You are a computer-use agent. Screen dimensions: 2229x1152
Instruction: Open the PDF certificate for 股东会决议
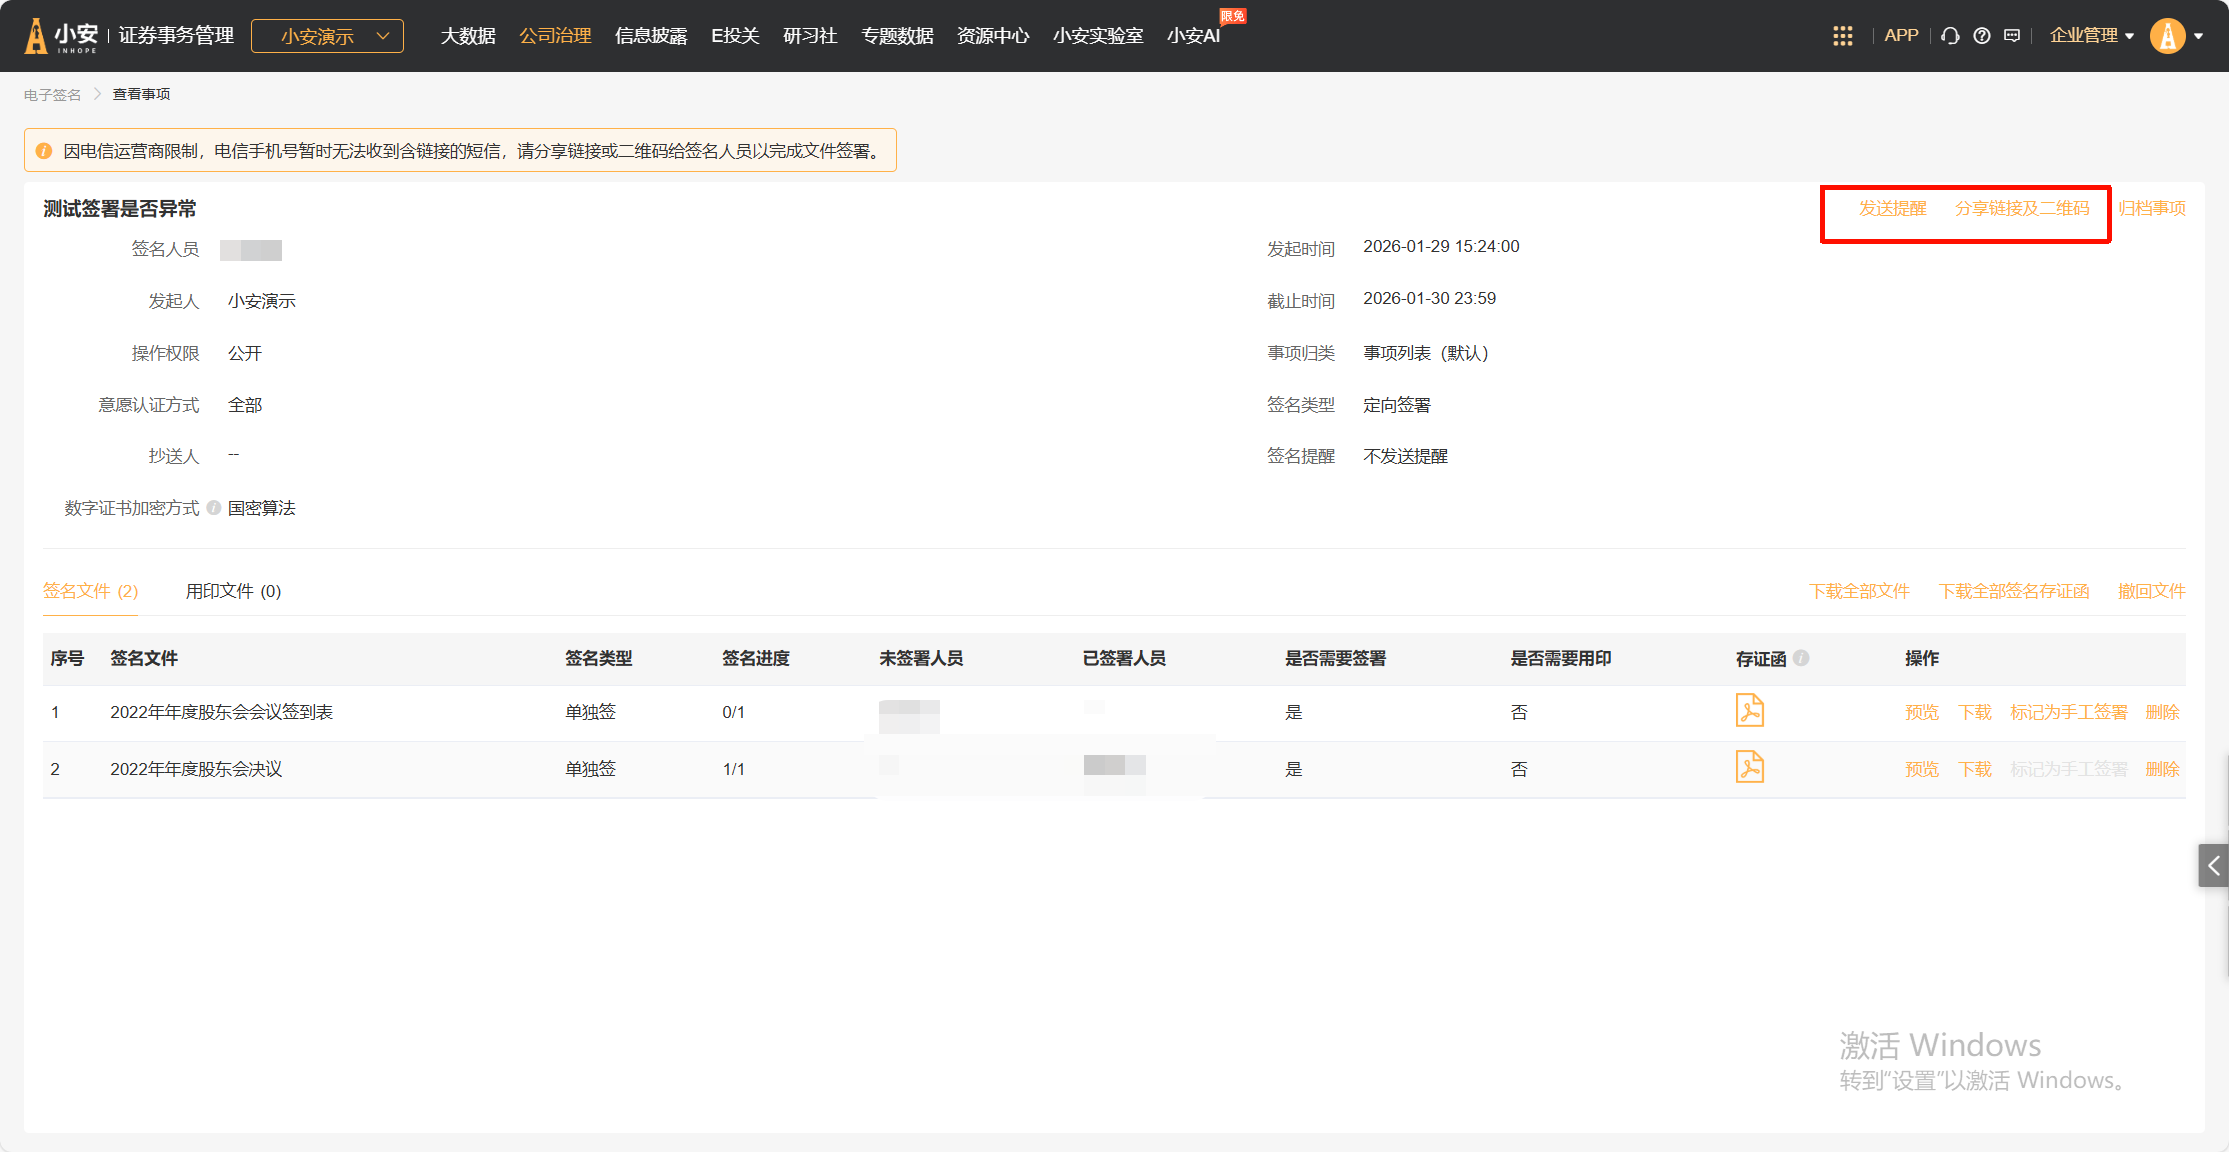1749,768
